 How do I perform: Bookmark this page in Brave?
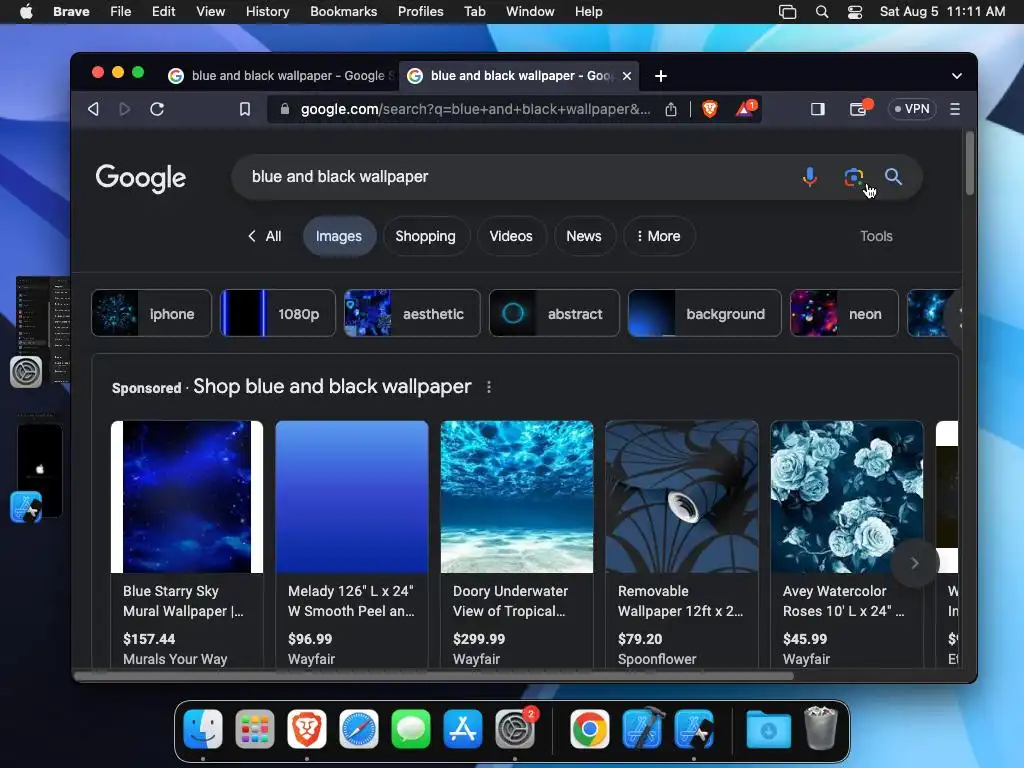coord(245,109)
